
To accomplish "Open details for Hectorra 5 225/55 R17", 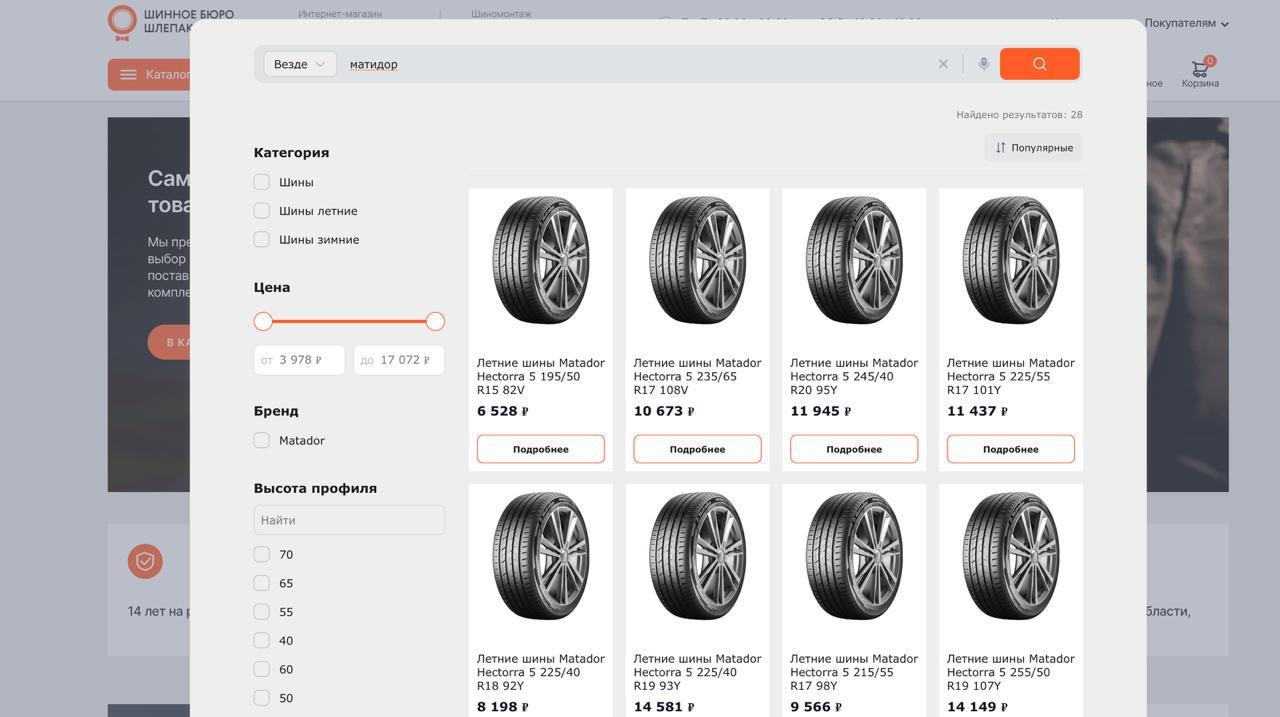I will tap(1011, 449).
